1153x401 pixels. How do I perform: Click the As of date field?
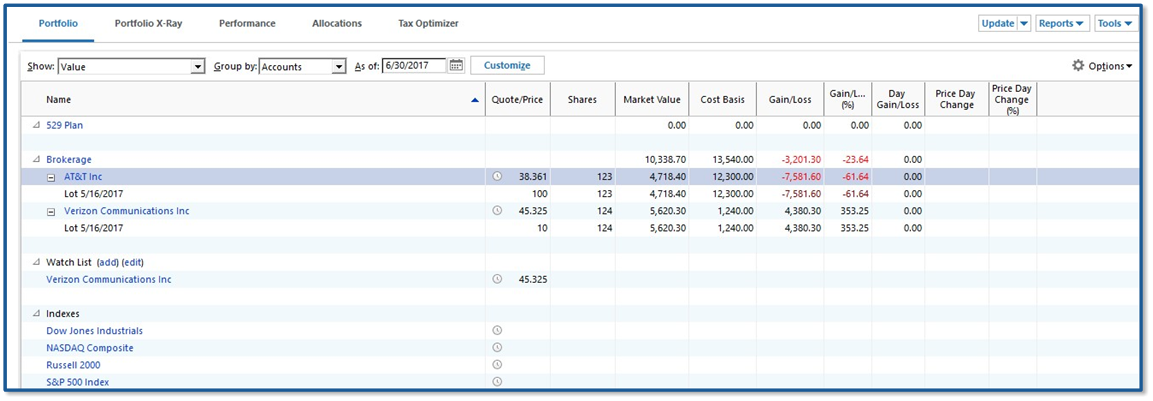[x=414, y=66]
